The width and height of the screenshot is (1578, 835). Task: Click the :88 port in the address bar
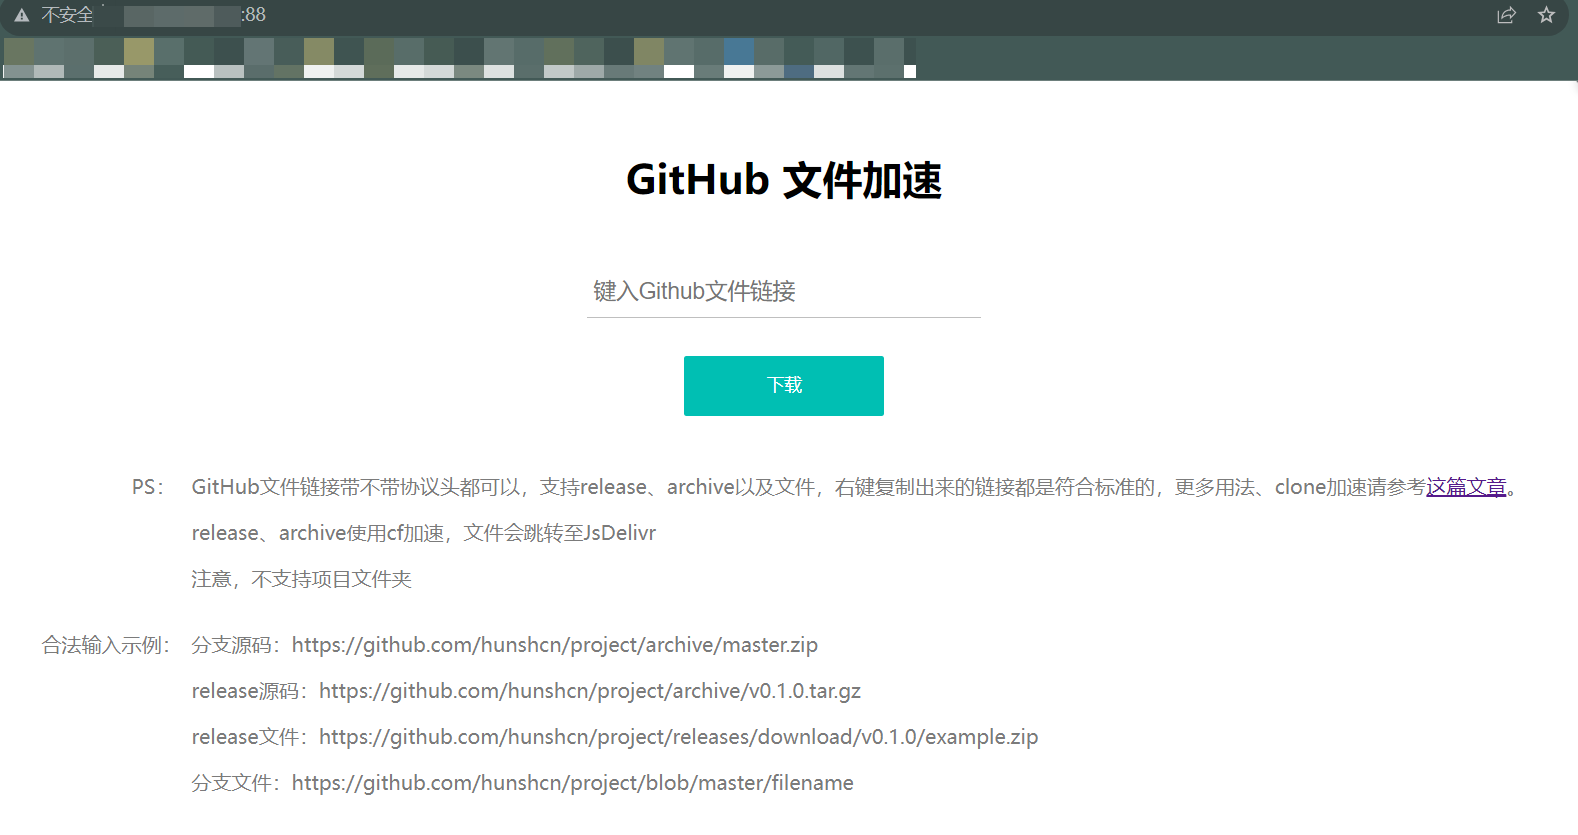pos(254,15)
